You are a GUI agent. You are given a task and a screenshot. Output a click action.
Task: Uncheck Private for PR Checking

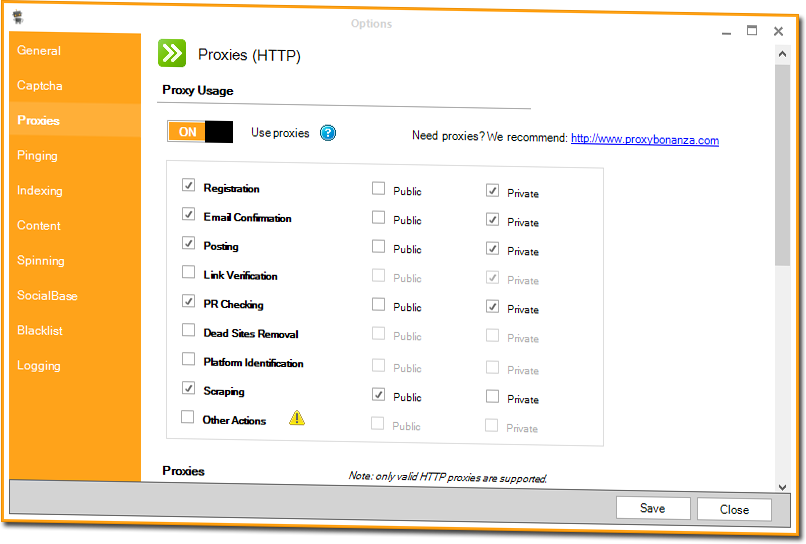tap(492, 307)
